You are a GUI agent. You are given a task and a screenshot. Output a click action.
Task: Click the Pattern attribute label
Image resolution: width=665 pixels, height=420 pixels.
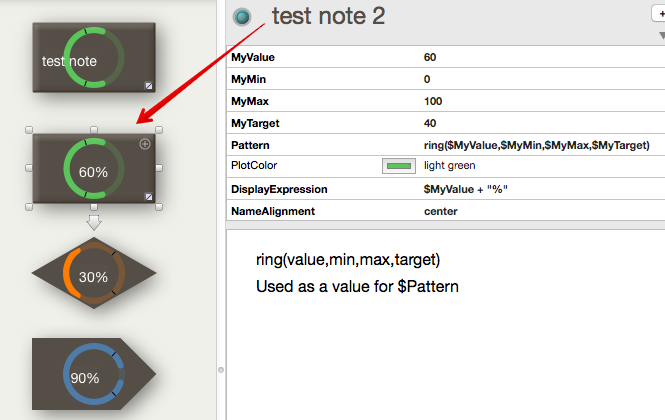[250, 146]
